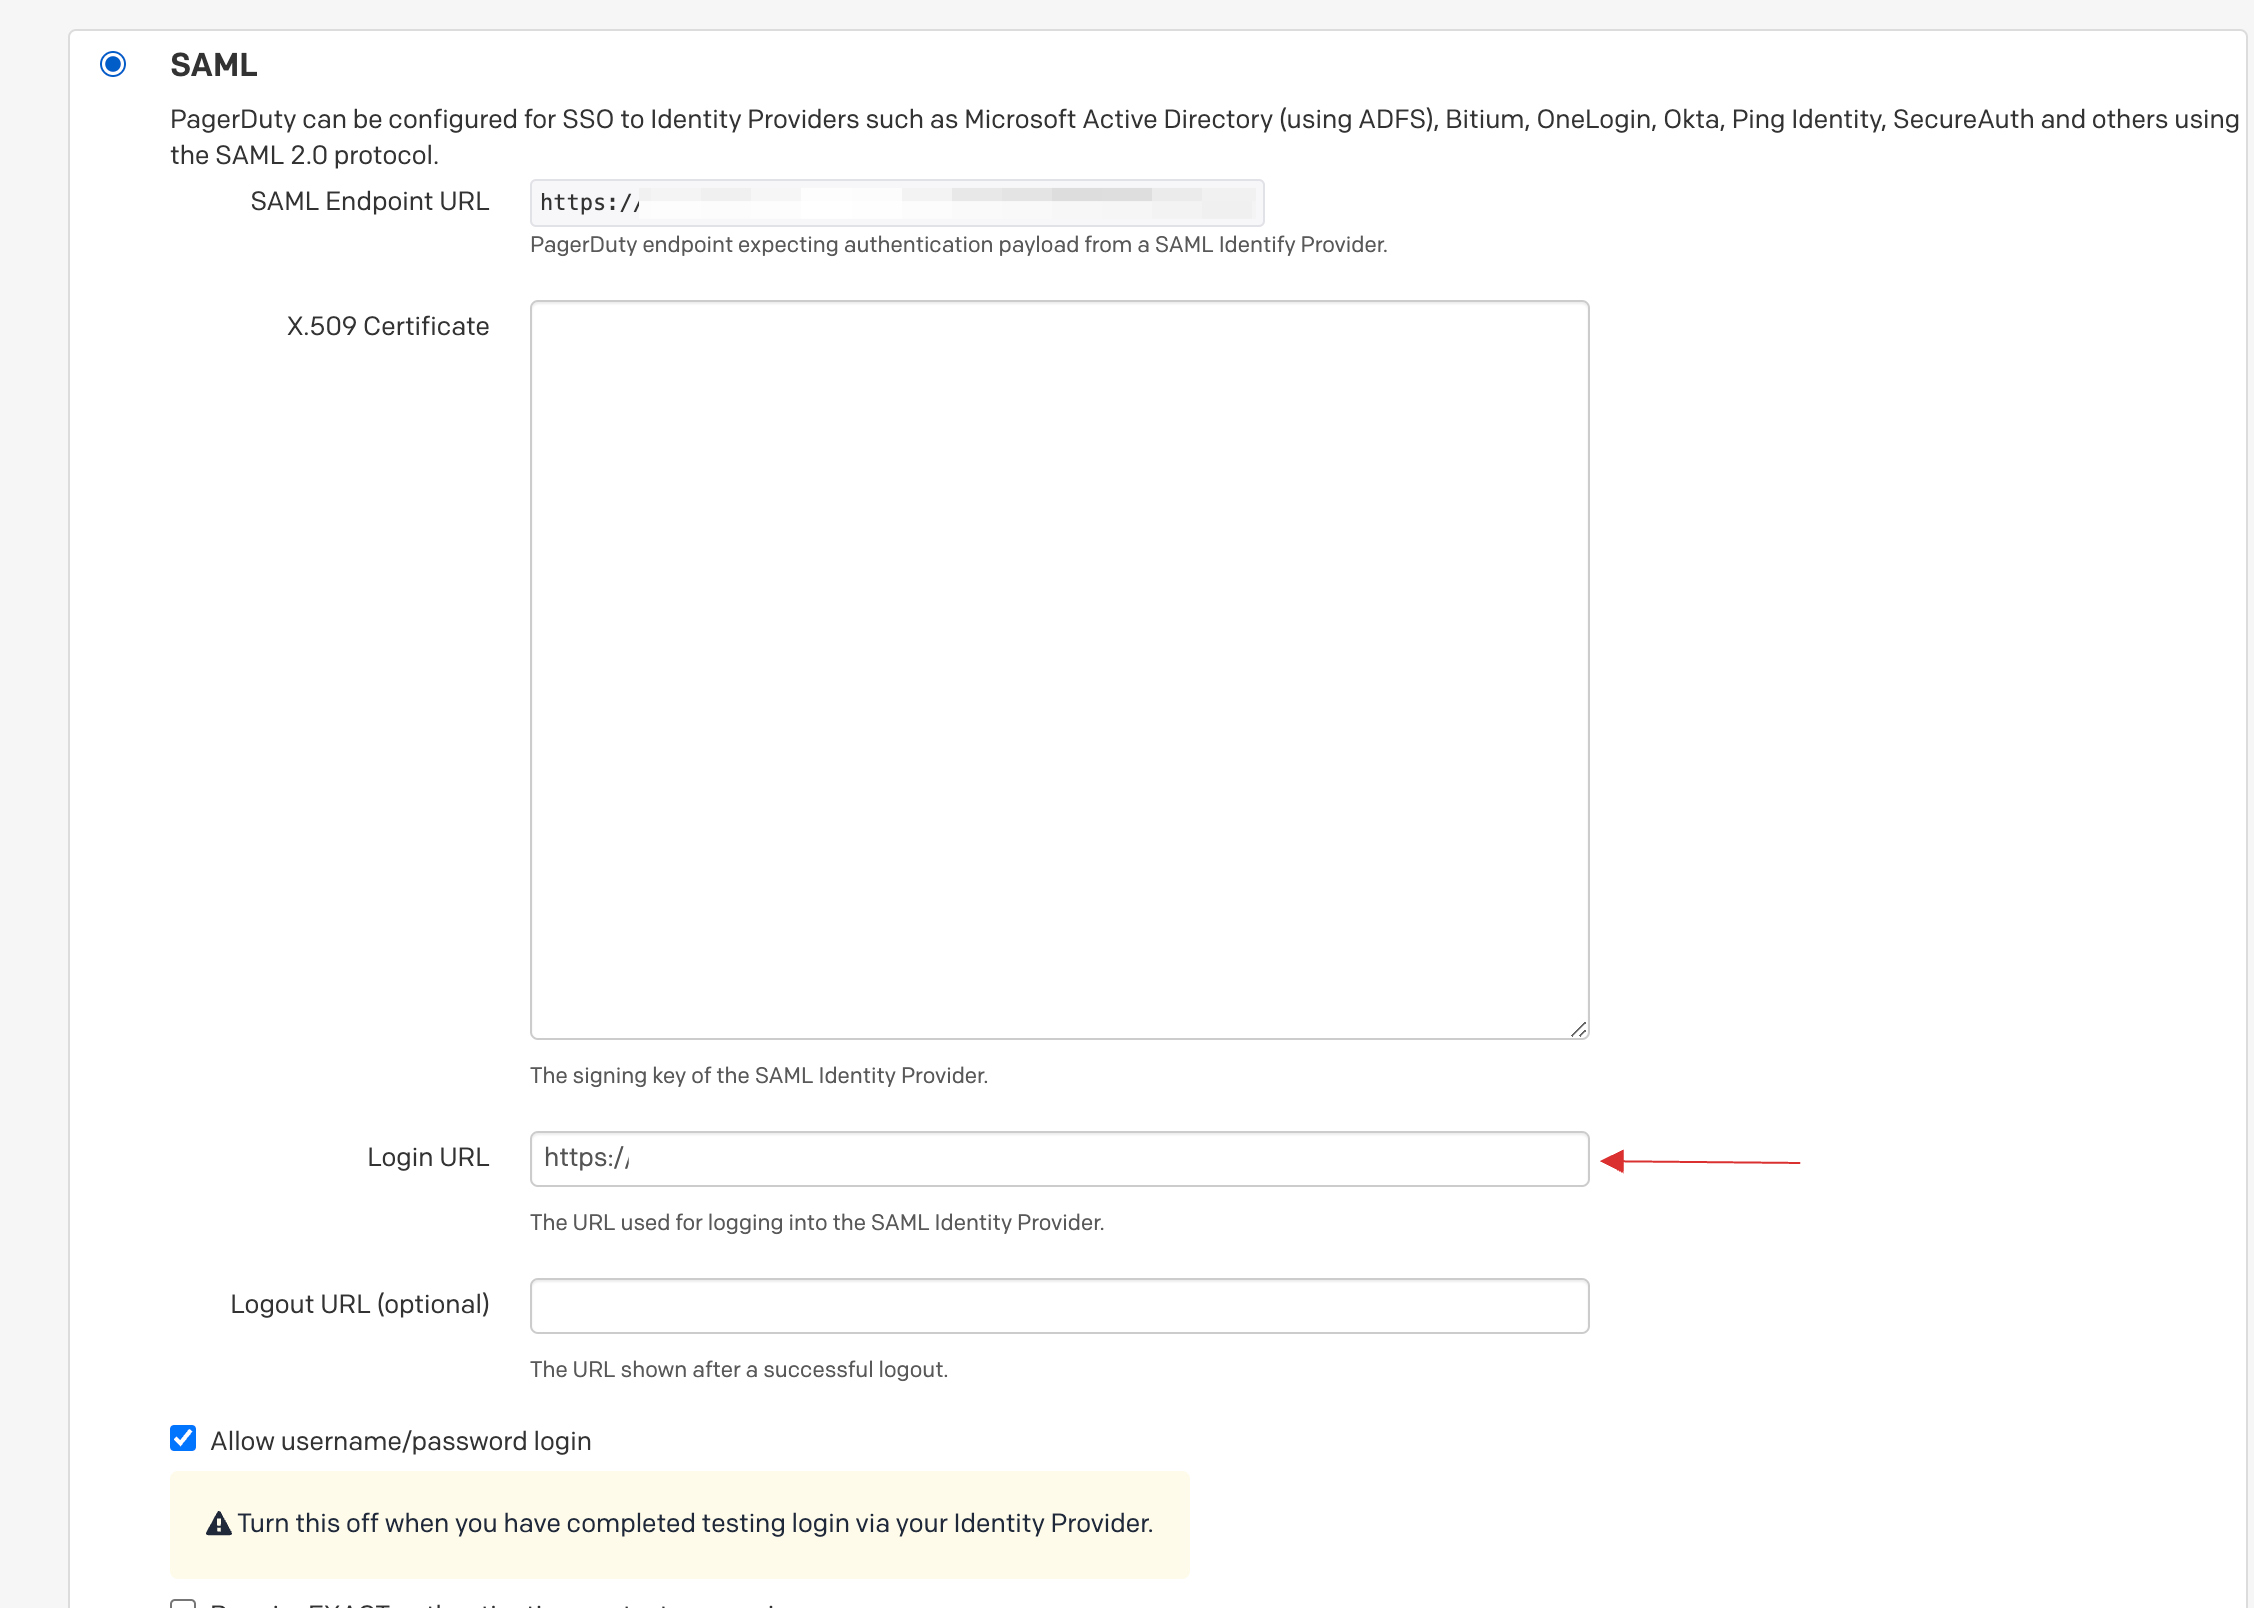
Task: Click the X.509 Certificate resize handle
Action: [x=1578, y=1029]
